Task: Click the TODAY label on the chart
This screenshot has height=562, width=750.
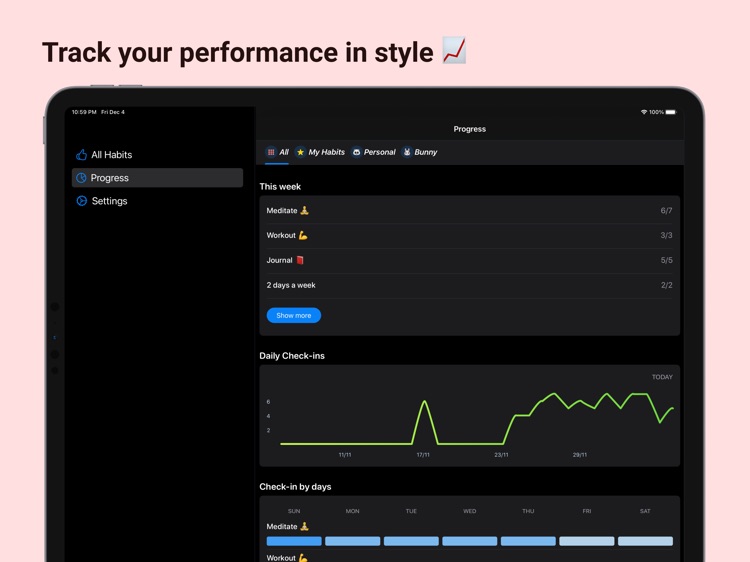Action: click(662, 377)
